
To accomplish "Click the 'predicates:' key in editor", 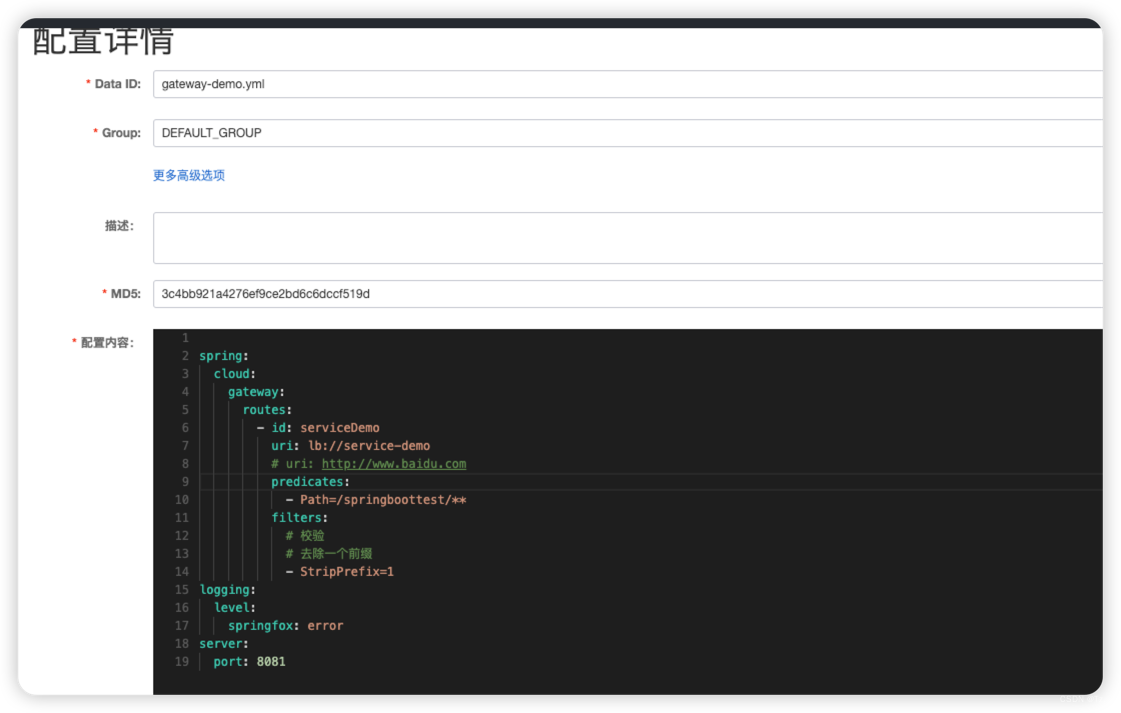I will click(x=310, y=481).
